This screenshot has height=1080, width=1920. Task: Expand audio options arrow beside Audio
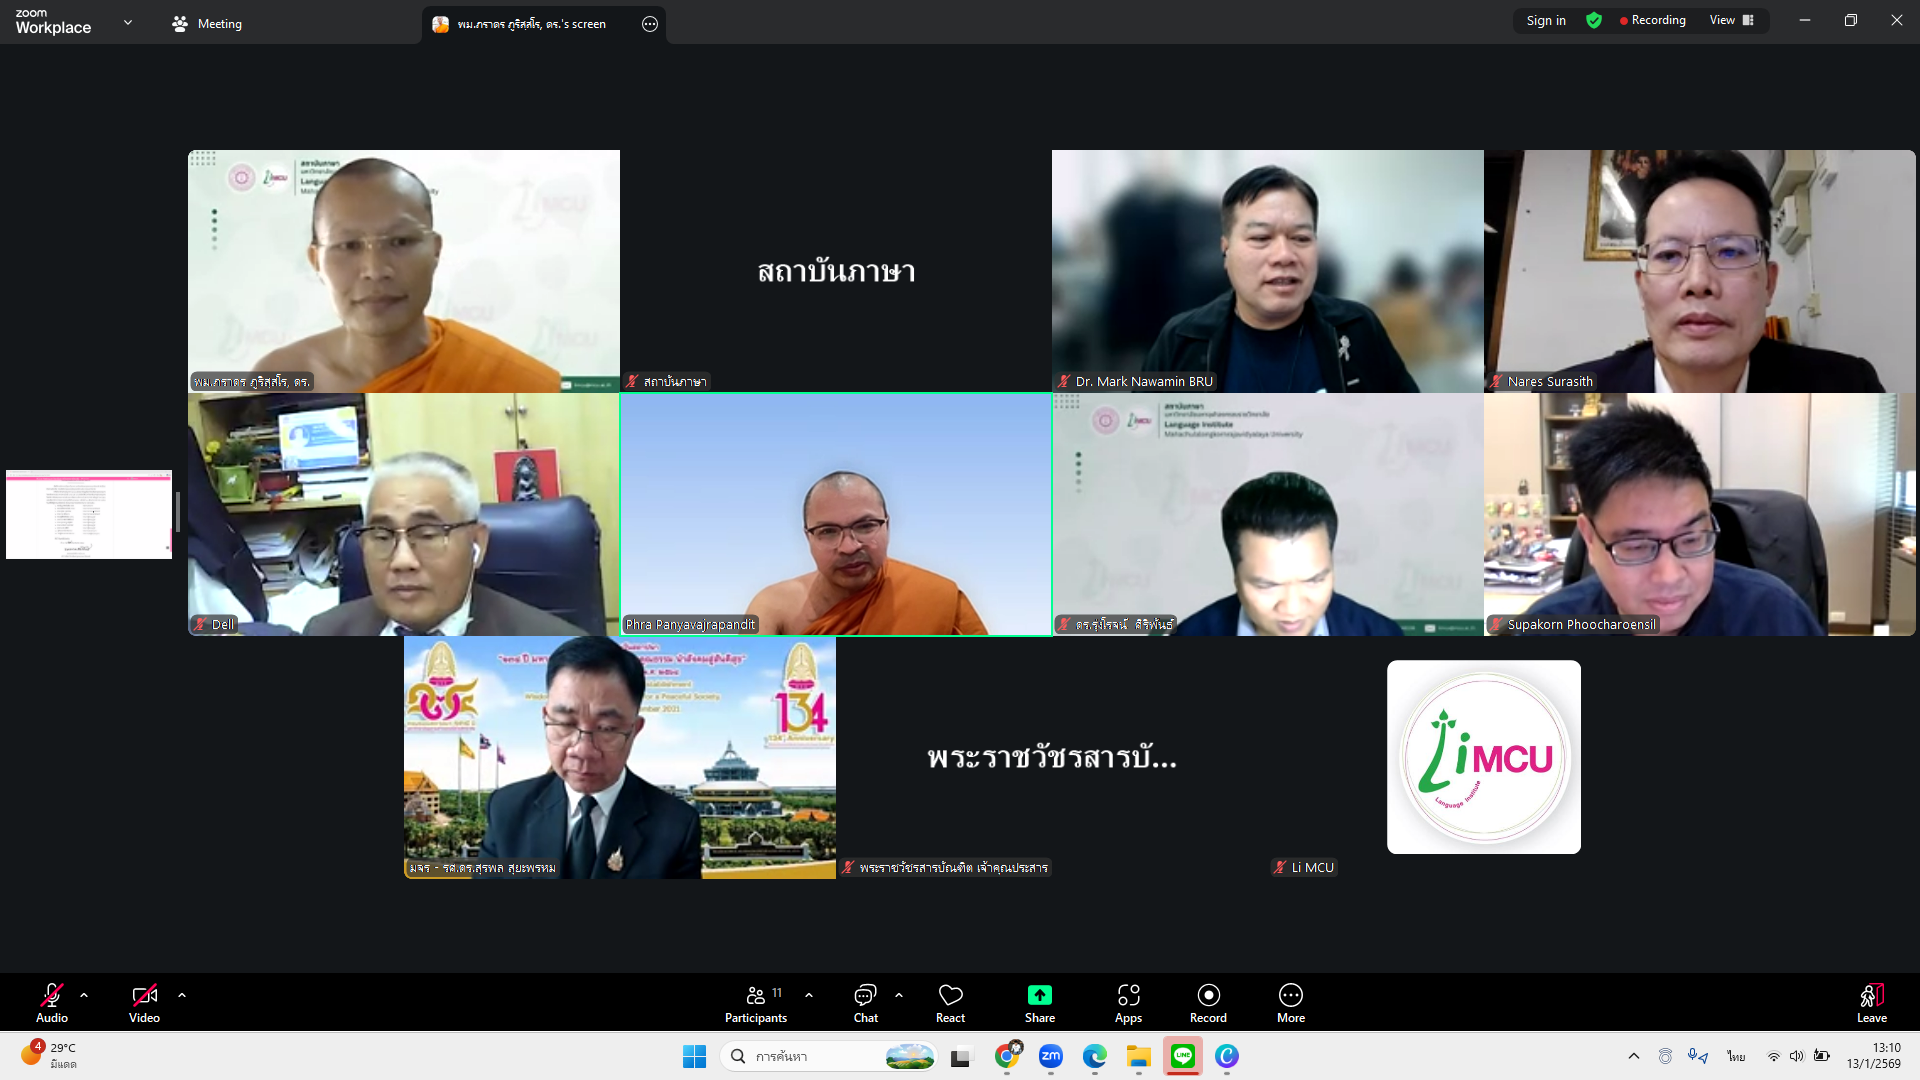(x=84, y=995)
